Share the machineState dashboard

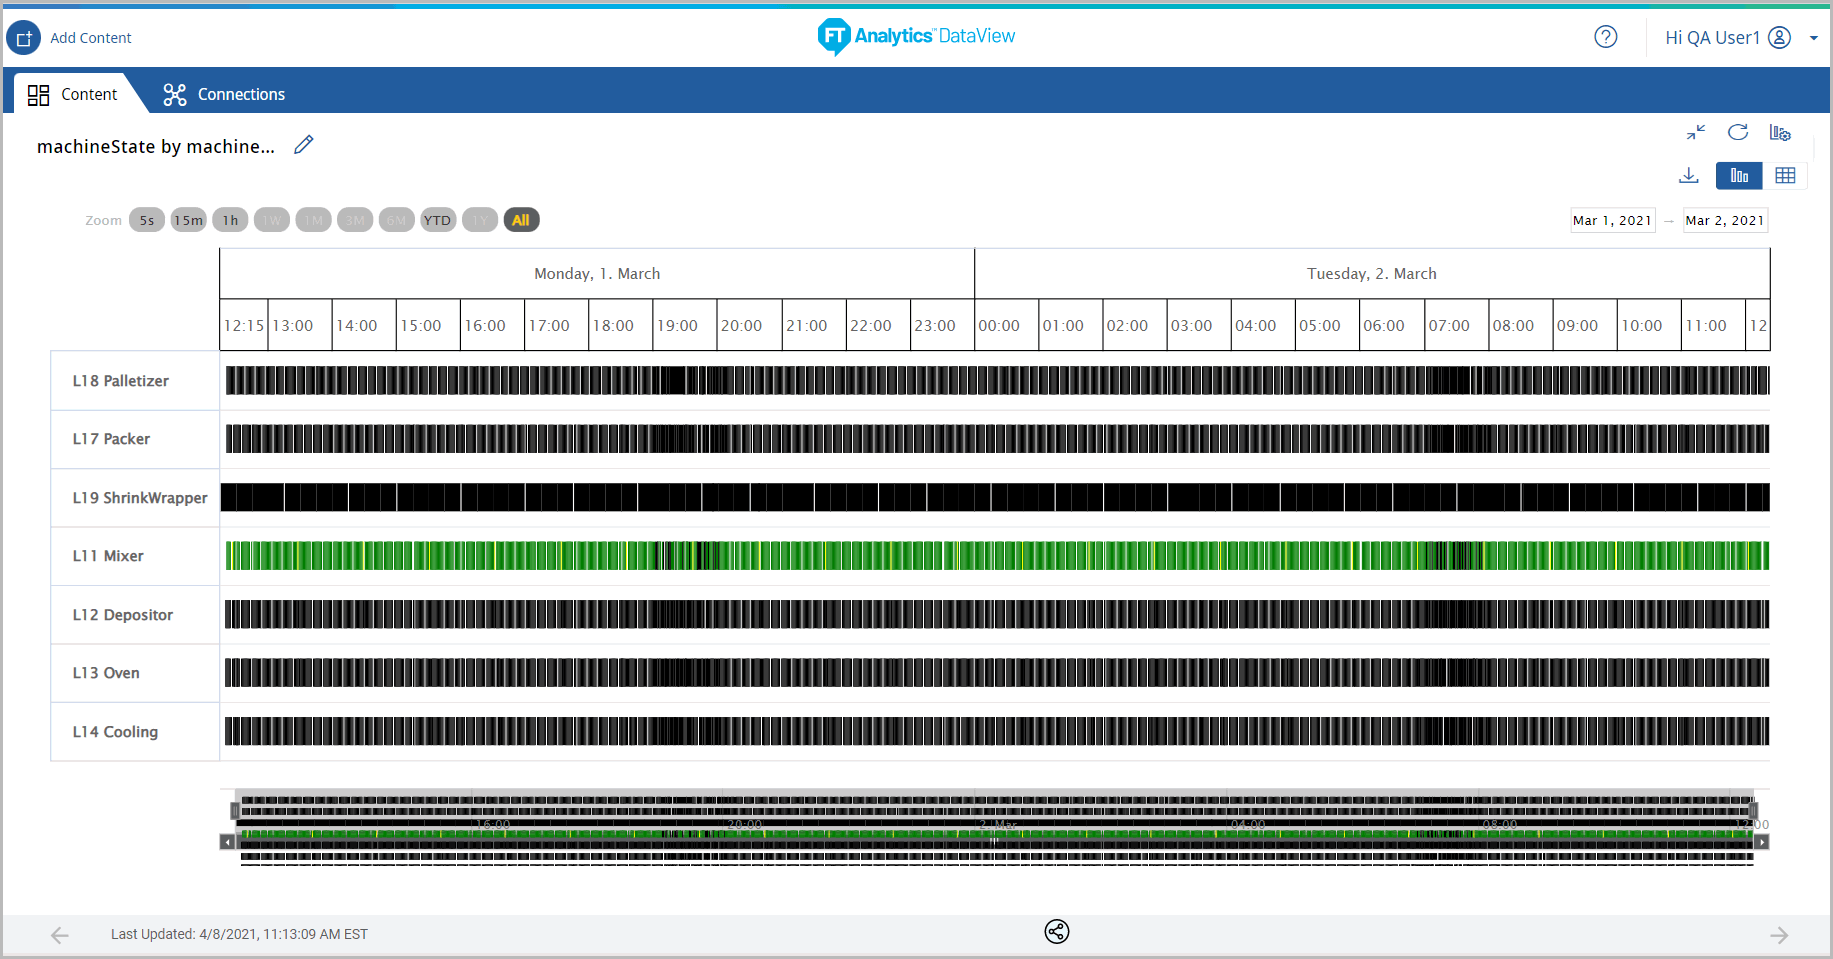[1056, 931]
